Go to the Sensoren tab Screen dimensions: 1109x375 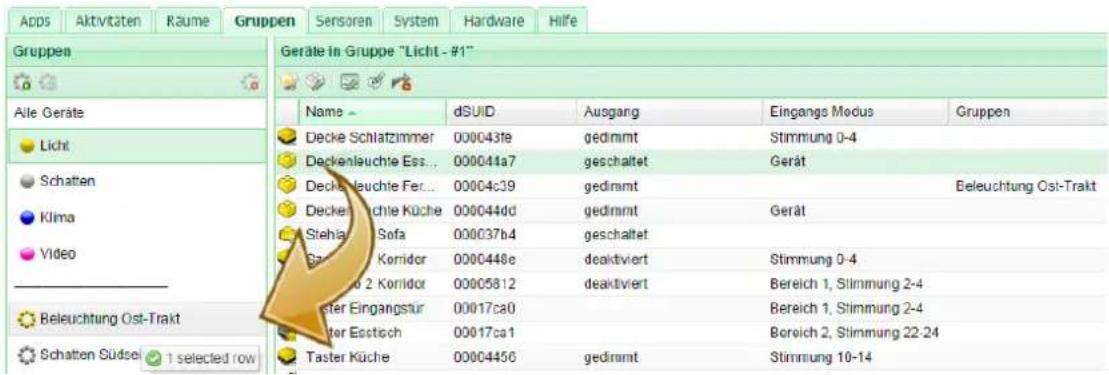(344, 21)
